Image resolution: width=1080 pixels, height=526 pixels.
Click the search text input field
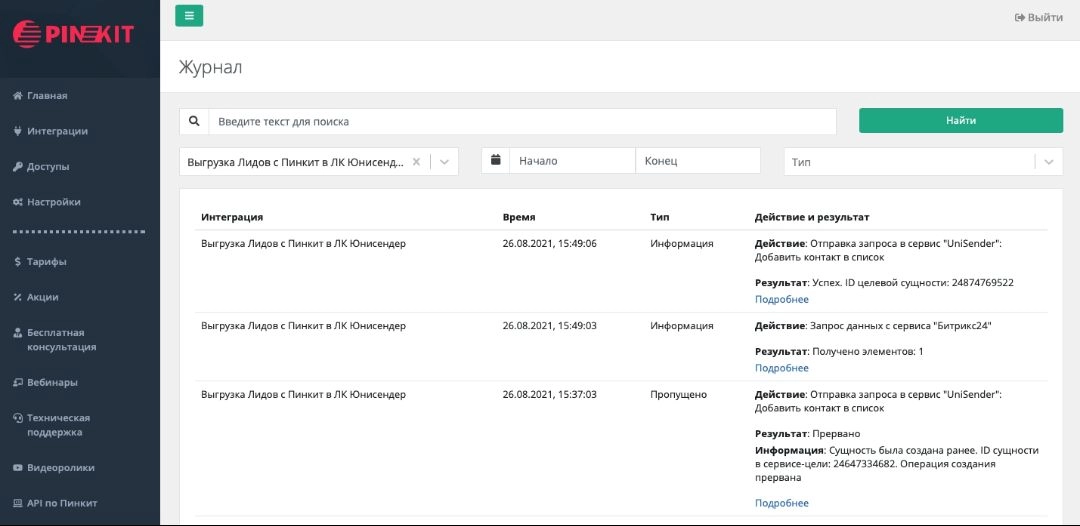tap(521, 121)
